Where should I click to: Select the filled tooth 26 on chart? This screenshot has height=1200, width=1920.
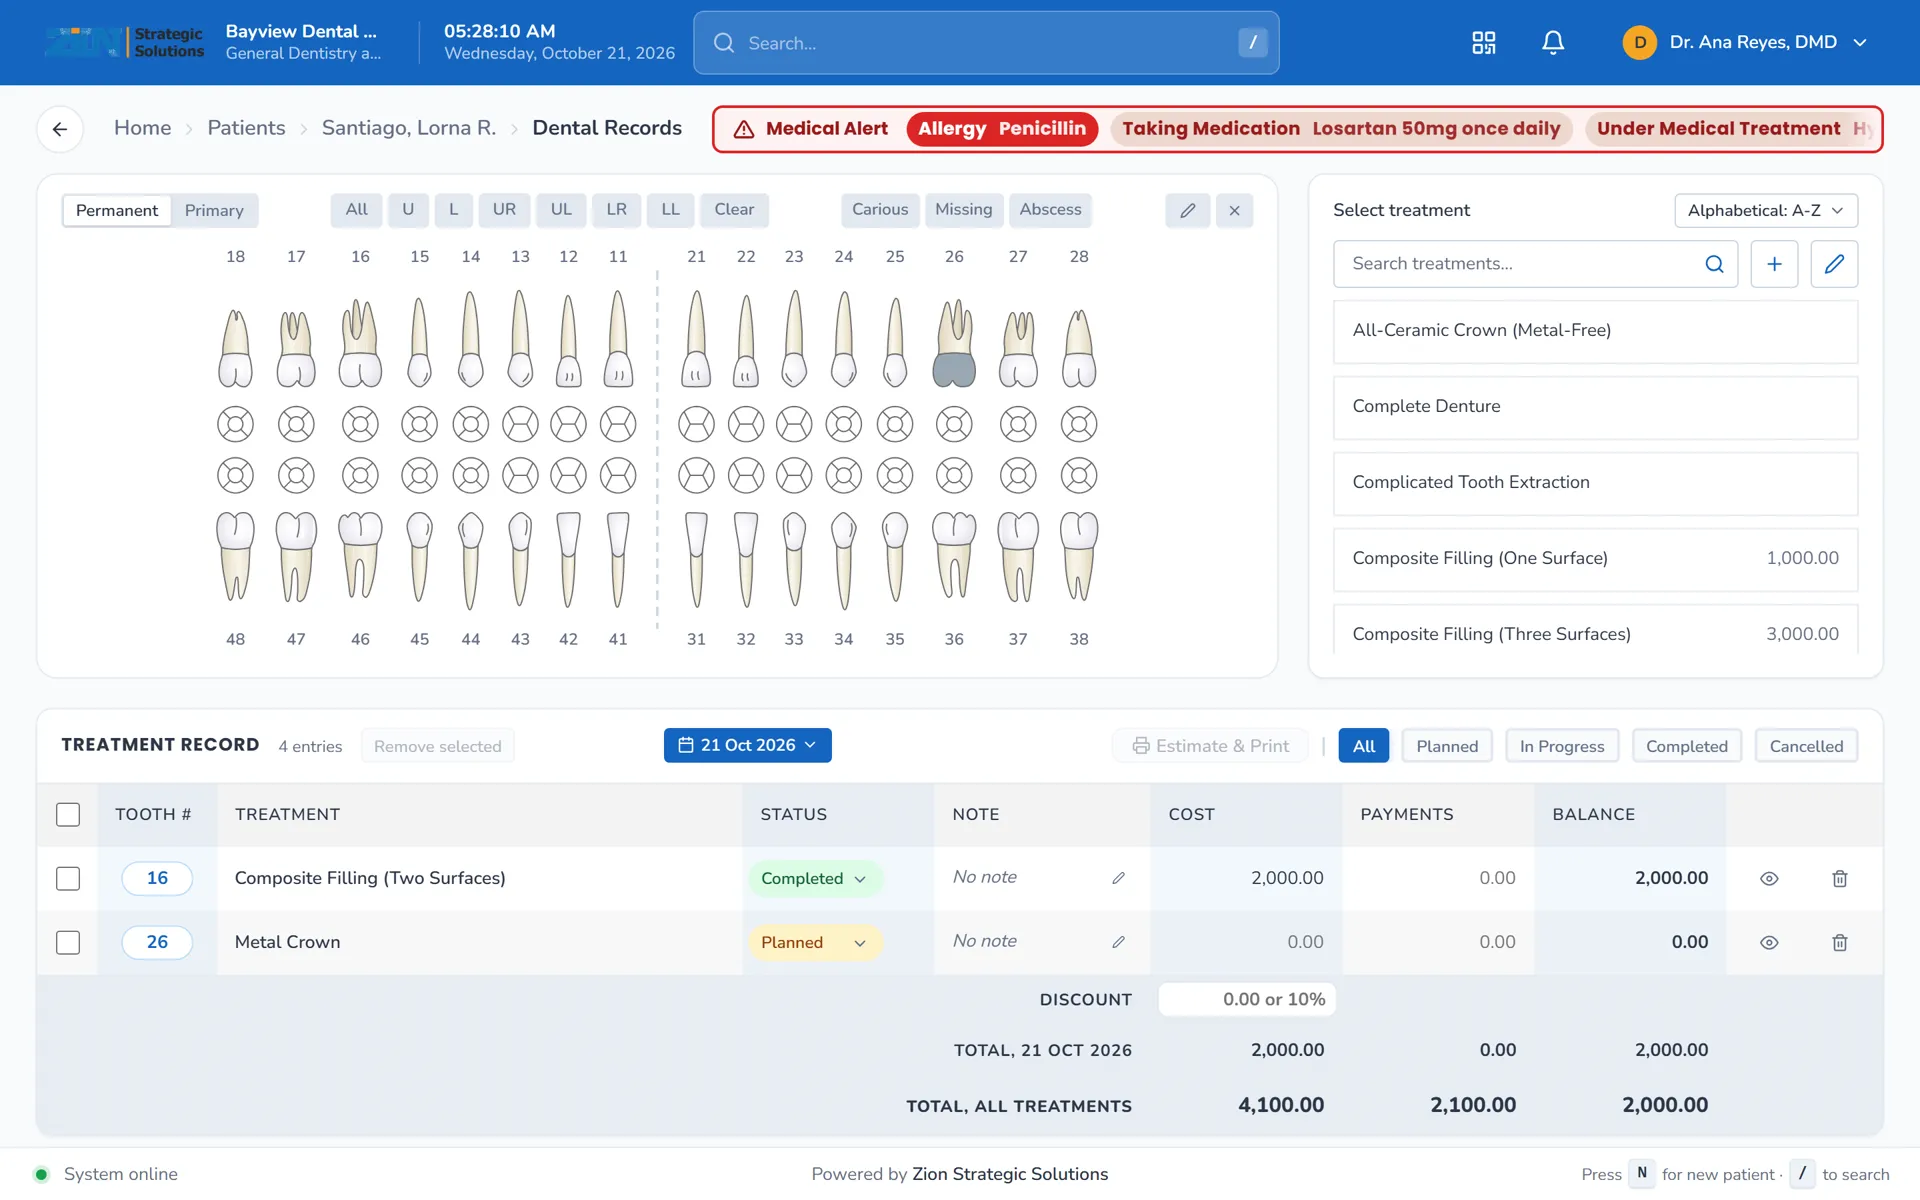tap(954, 343)
